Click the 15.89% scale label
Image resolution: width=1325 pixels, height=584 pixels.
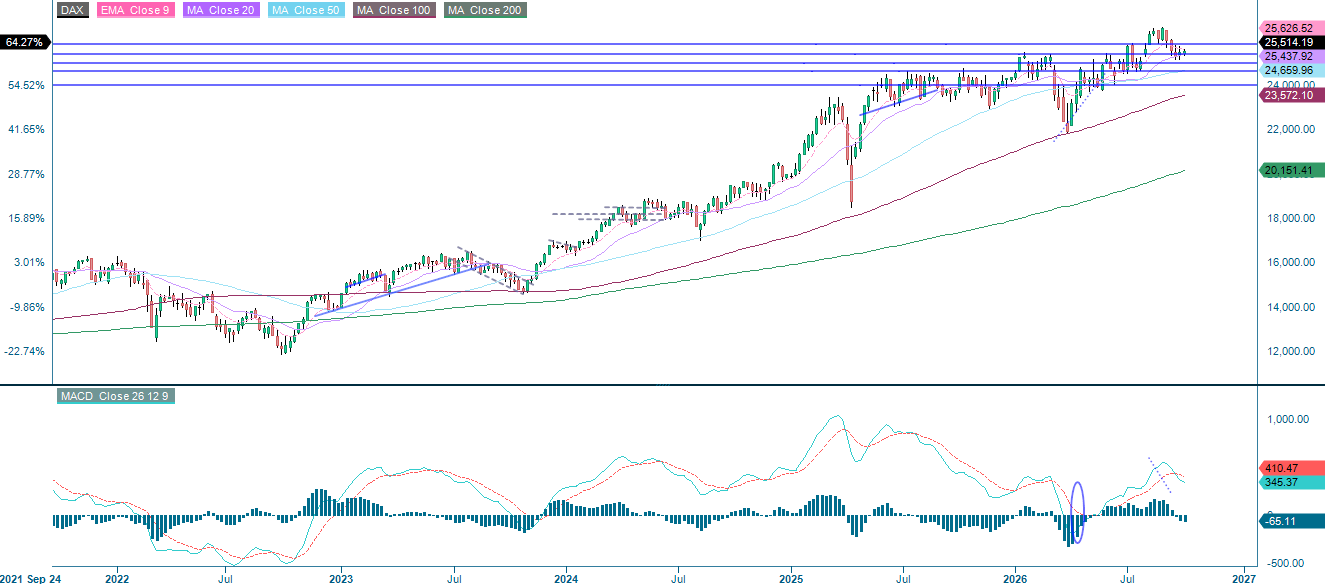tap(26, 218)
